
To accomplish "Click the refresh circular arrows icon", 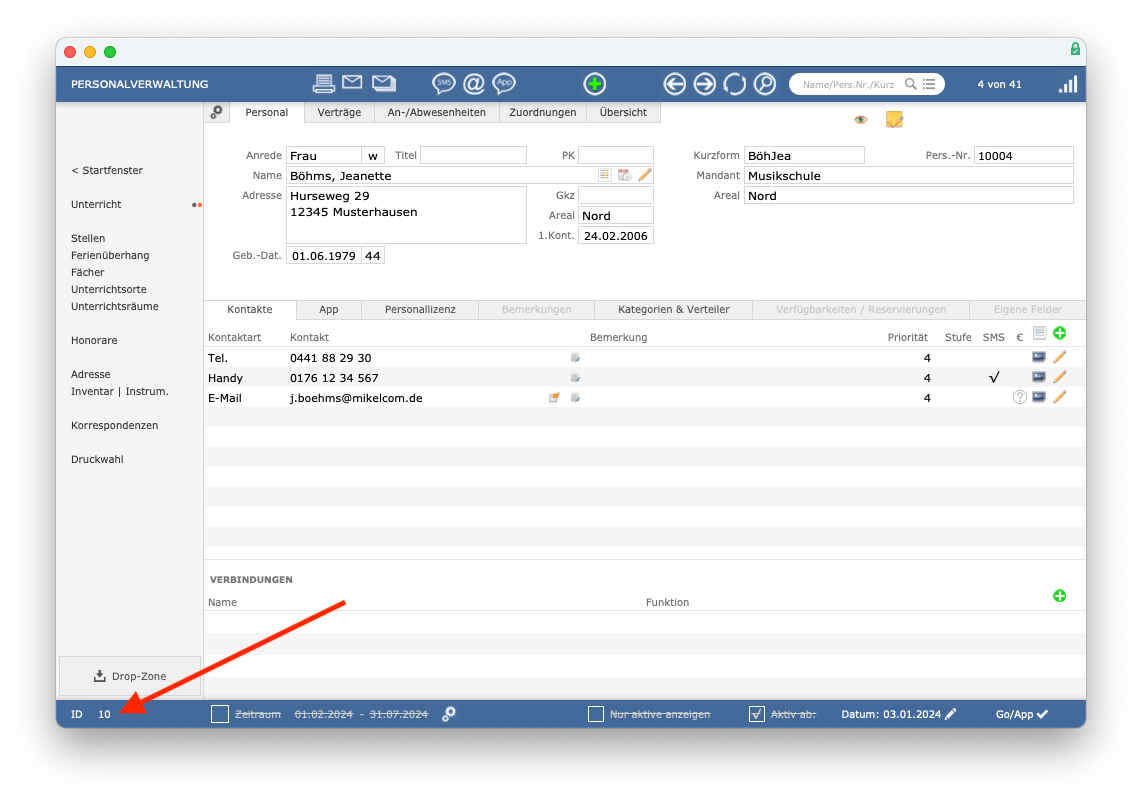I will 734,84.
